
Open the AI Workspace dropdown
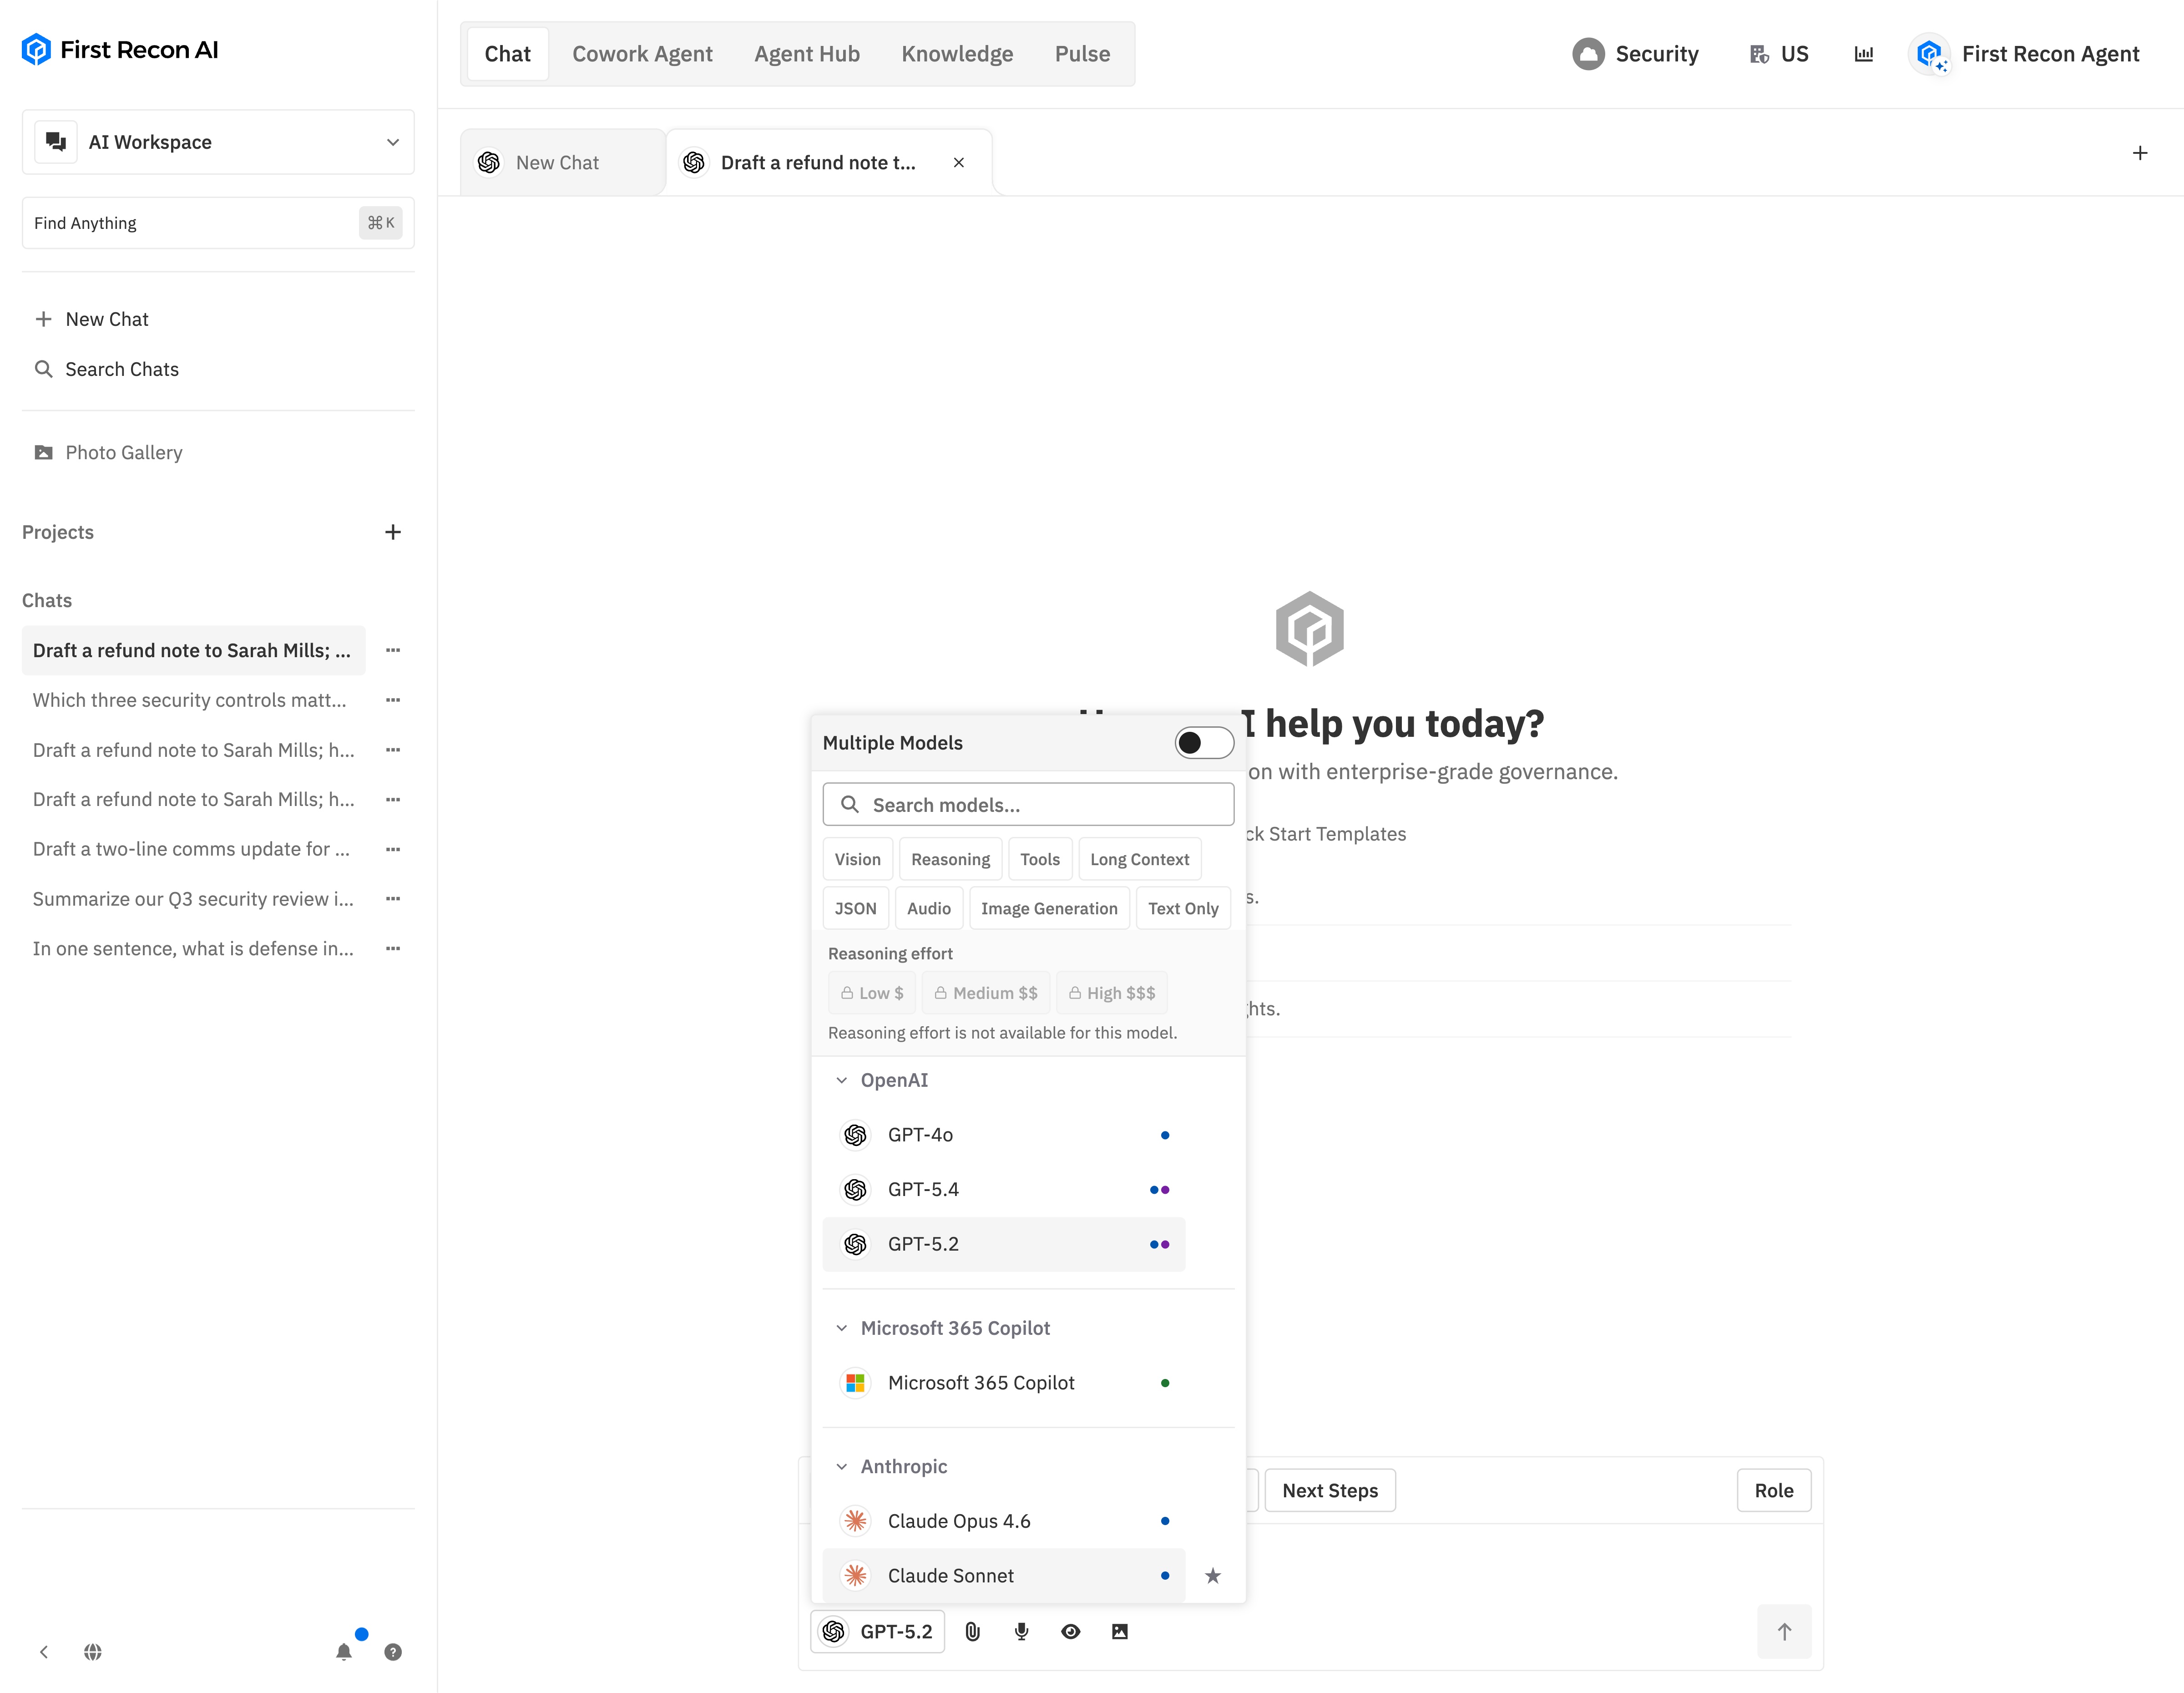pos(218,142)
